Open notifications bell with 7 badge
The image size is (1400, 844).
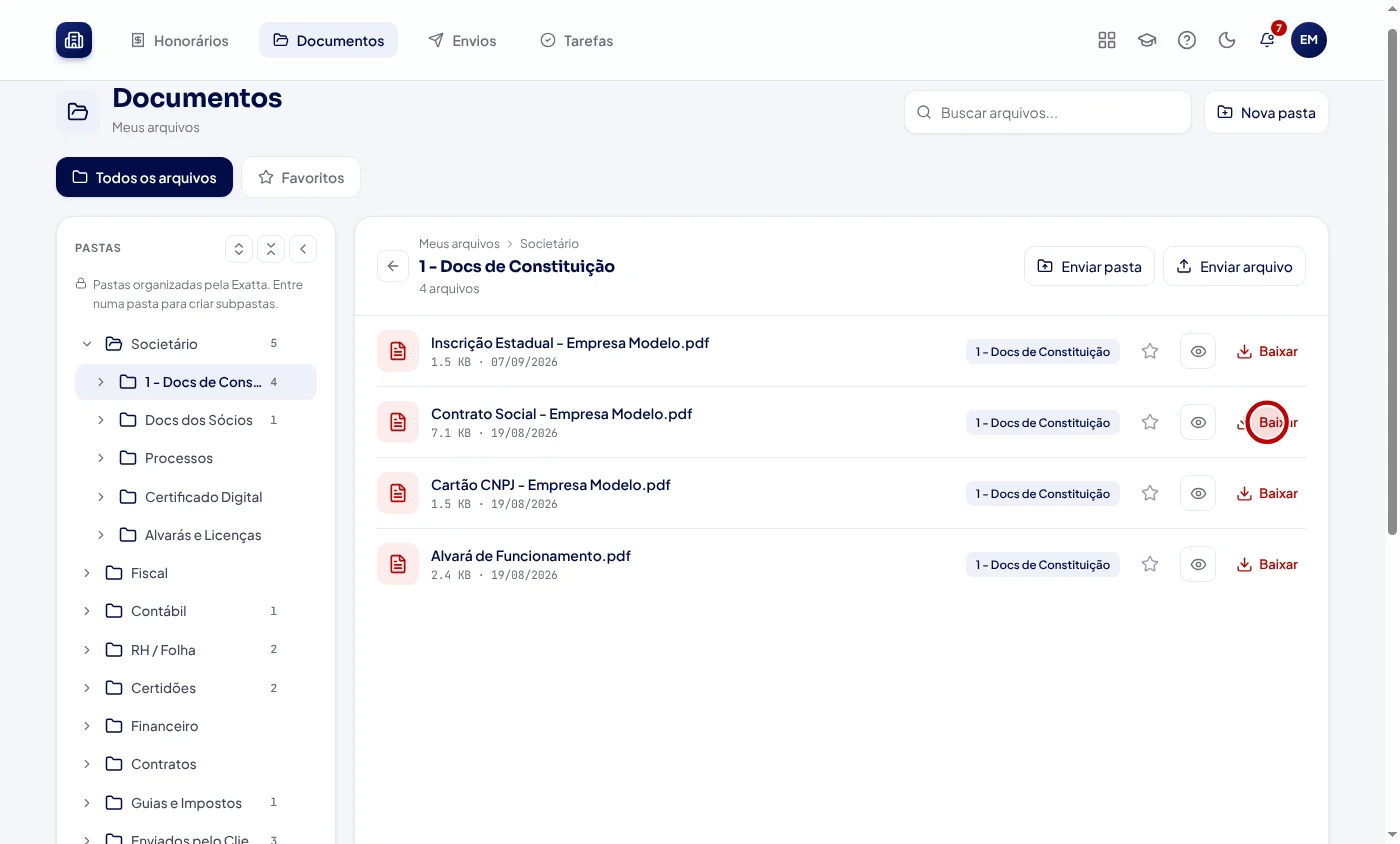click(x=1267, y=40)
